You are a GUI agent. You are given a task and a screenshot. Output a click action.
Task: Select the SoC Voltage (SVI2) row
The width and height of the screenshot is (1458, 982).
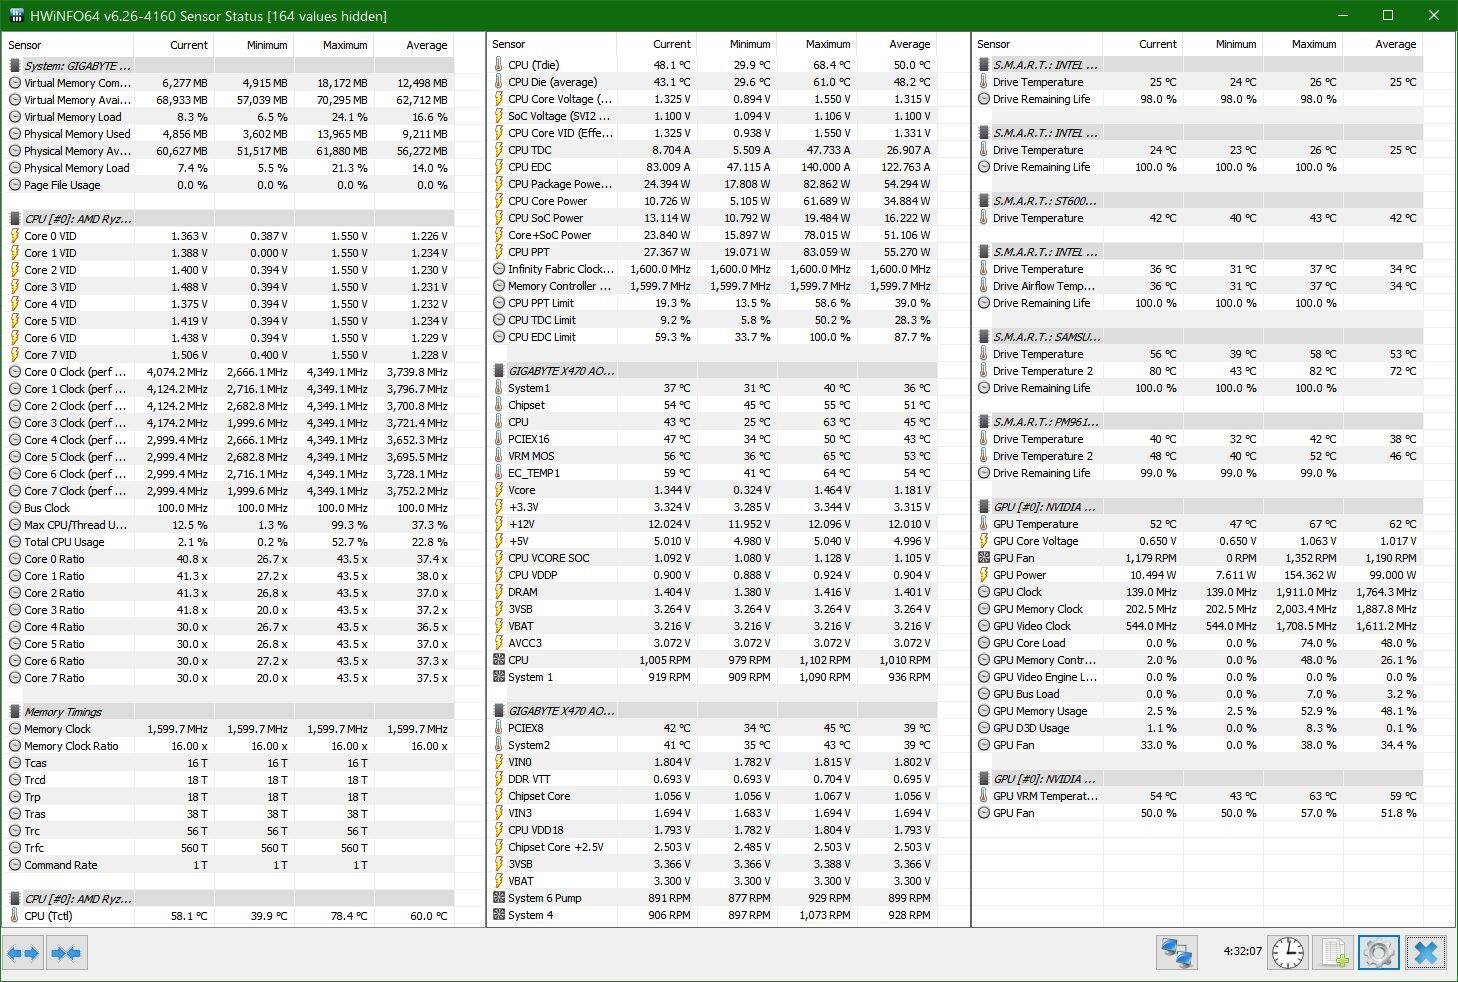click(713, 116)
